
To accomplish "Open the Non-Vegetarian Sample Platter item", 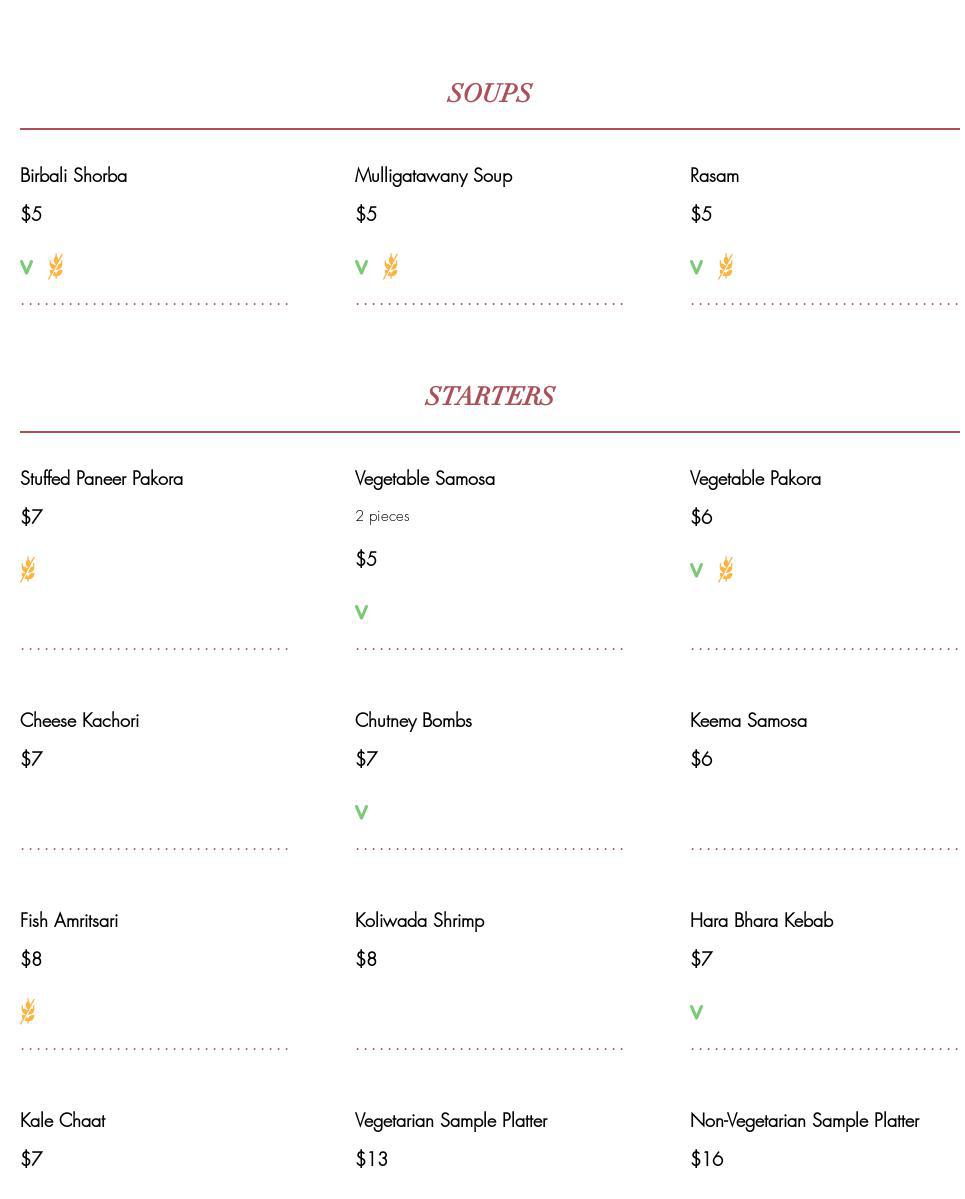I will tap(804, 1121).
